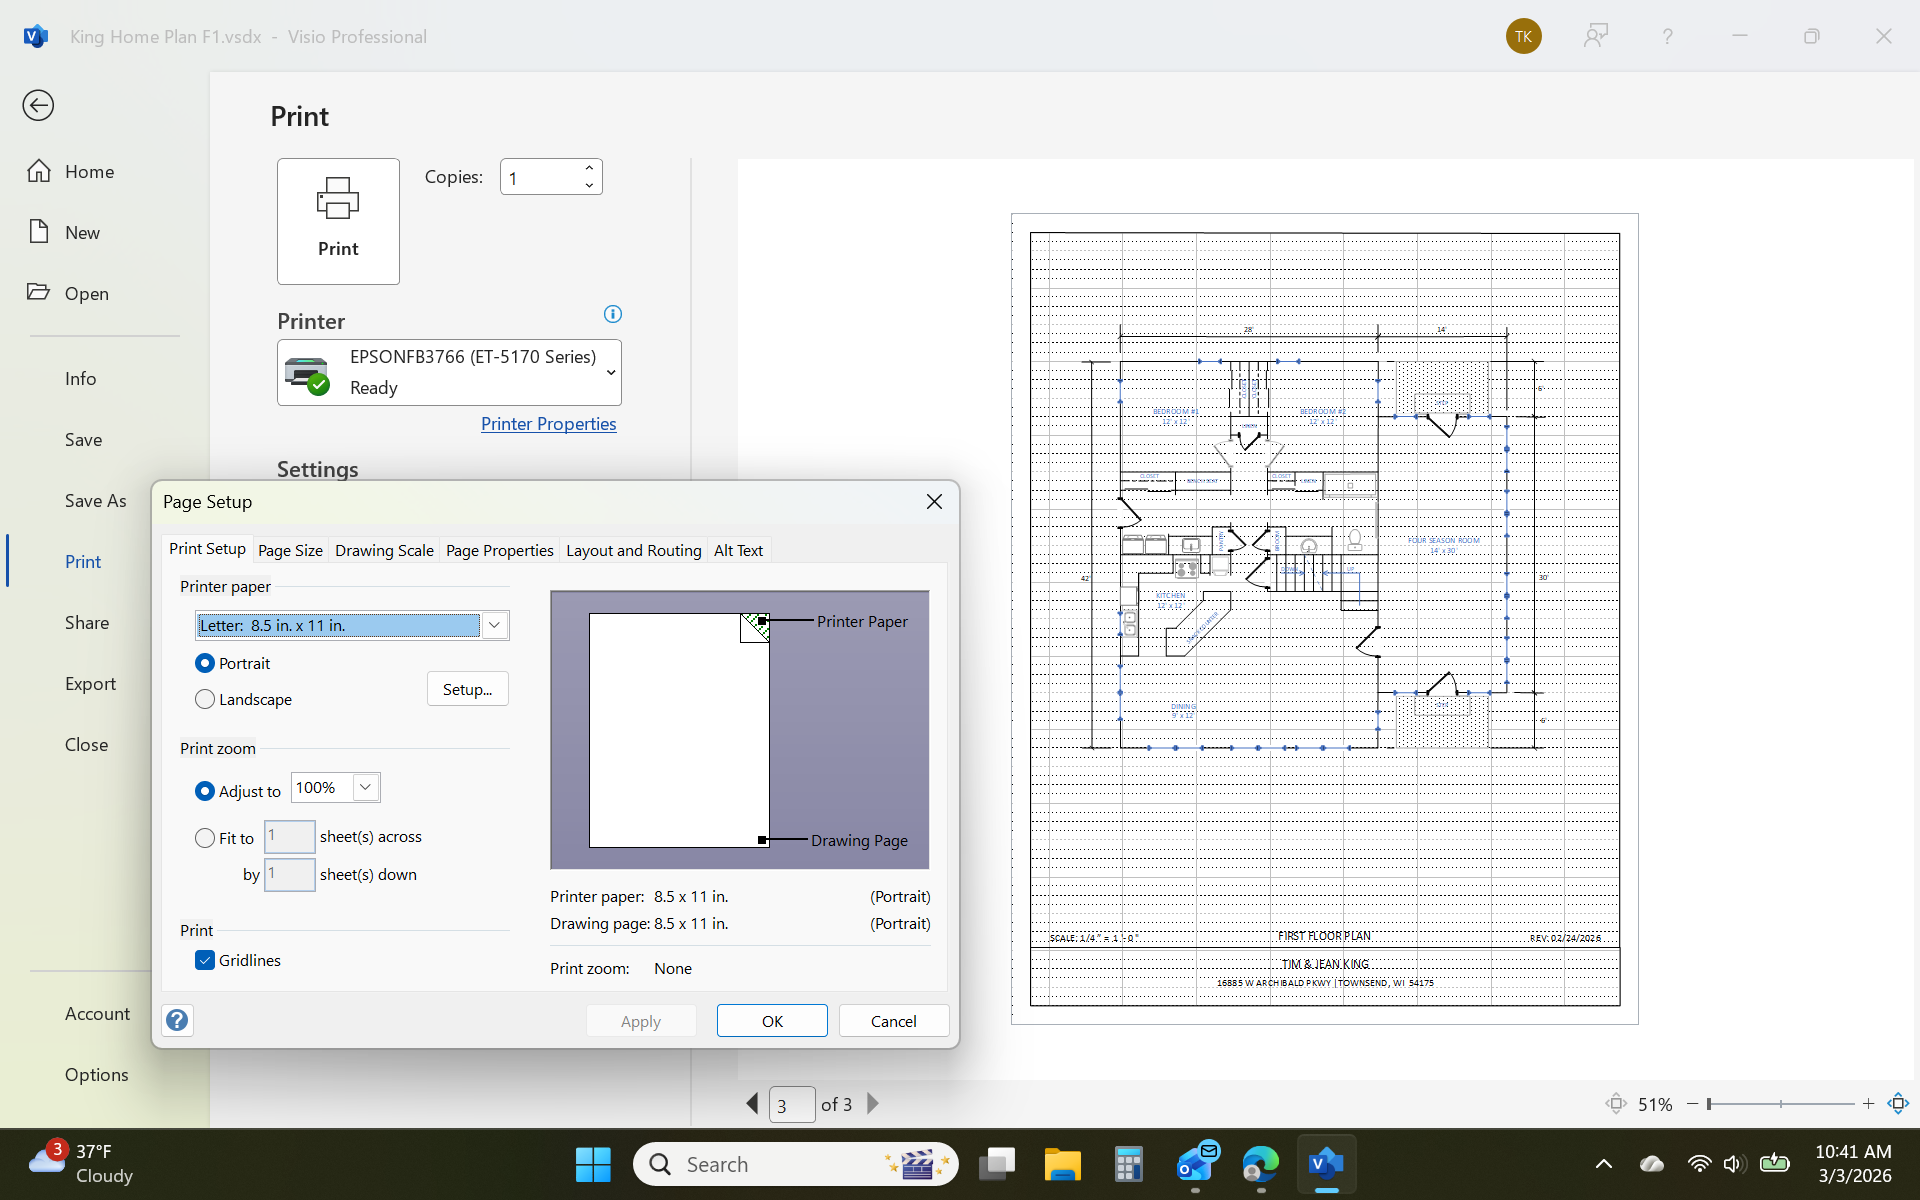The height and width of the screenshot is (1200, 1920).
Task: Open the Adjust to percentage dropdown
Action: [365, 788]
